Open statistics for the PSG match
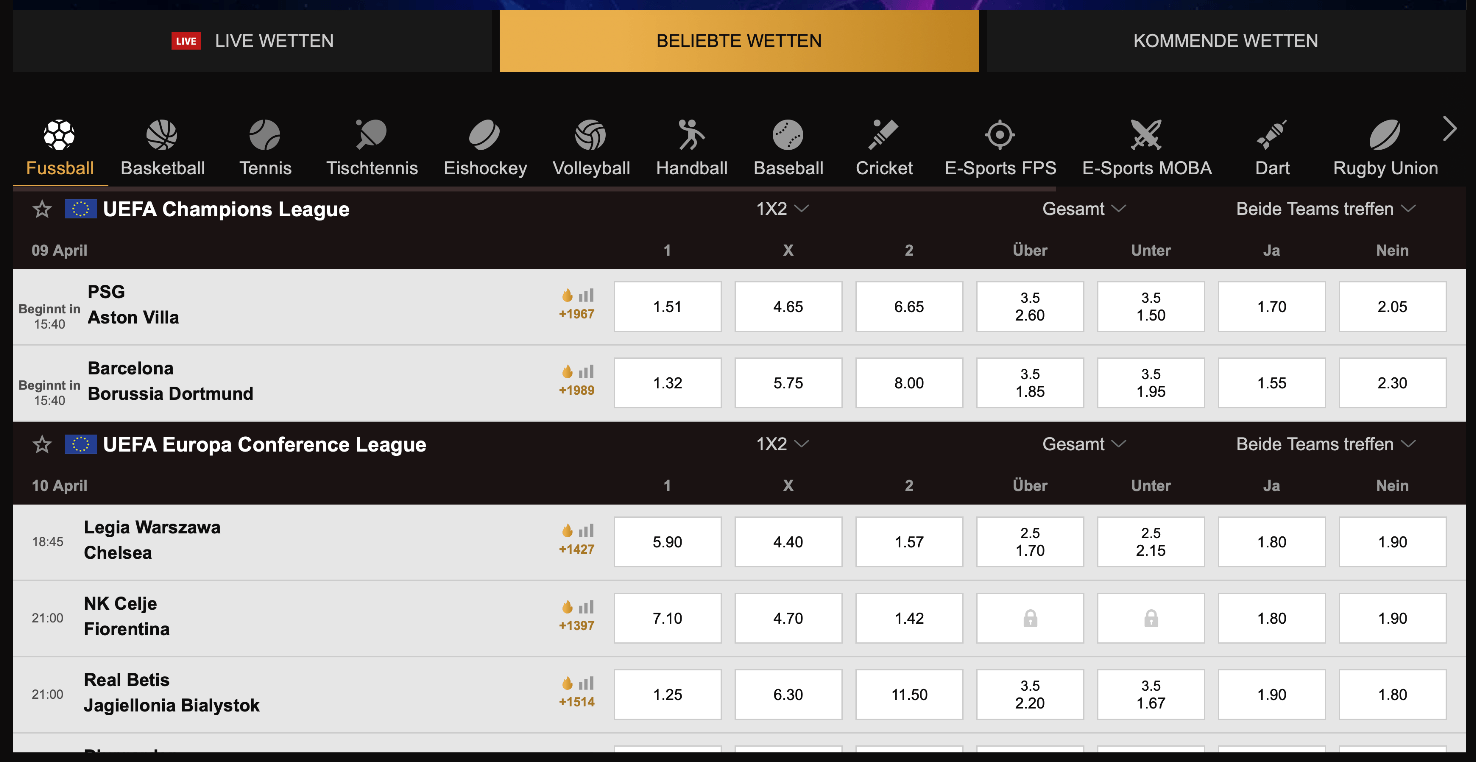 [584, 296]
